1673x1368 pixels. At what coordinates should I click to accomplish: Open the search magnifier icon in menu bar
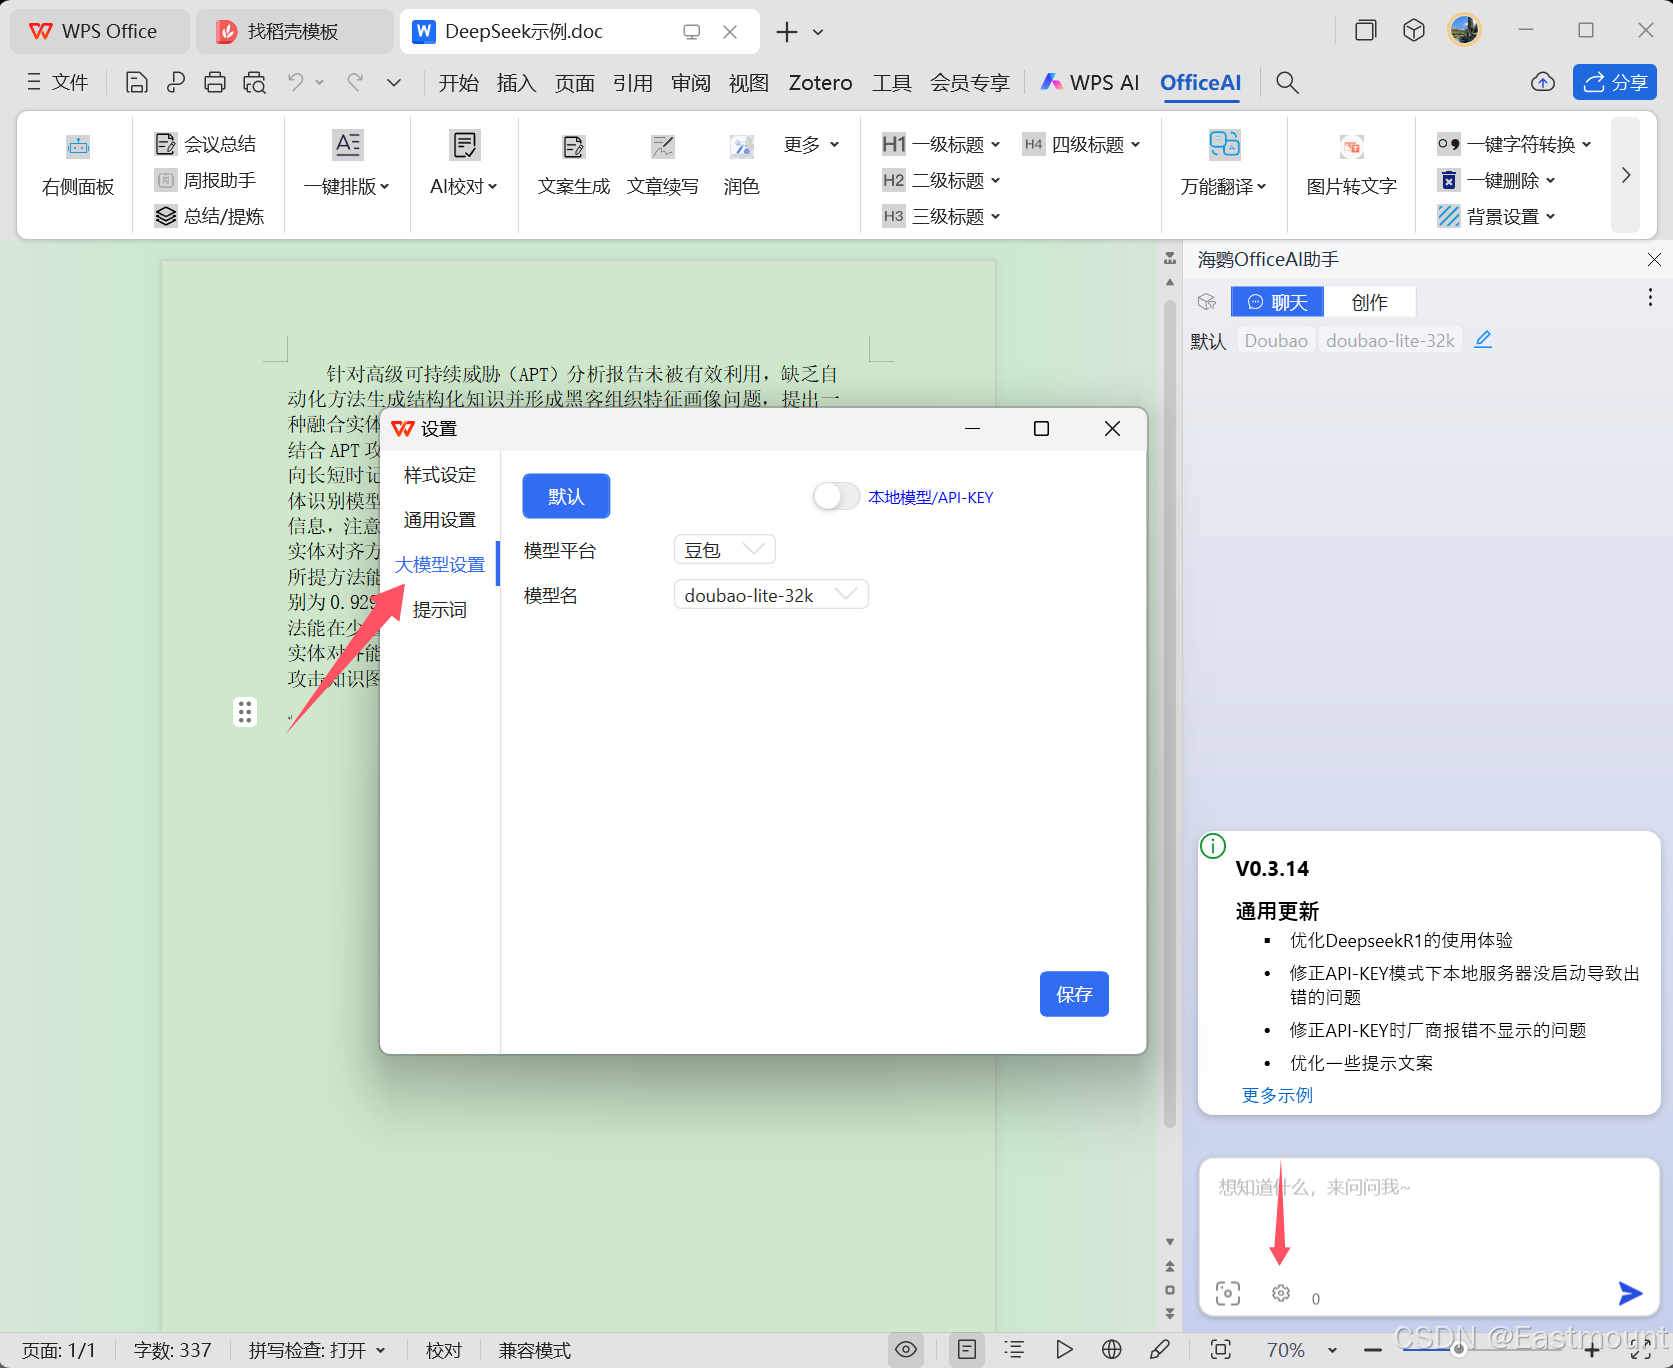click(1287, 83)
